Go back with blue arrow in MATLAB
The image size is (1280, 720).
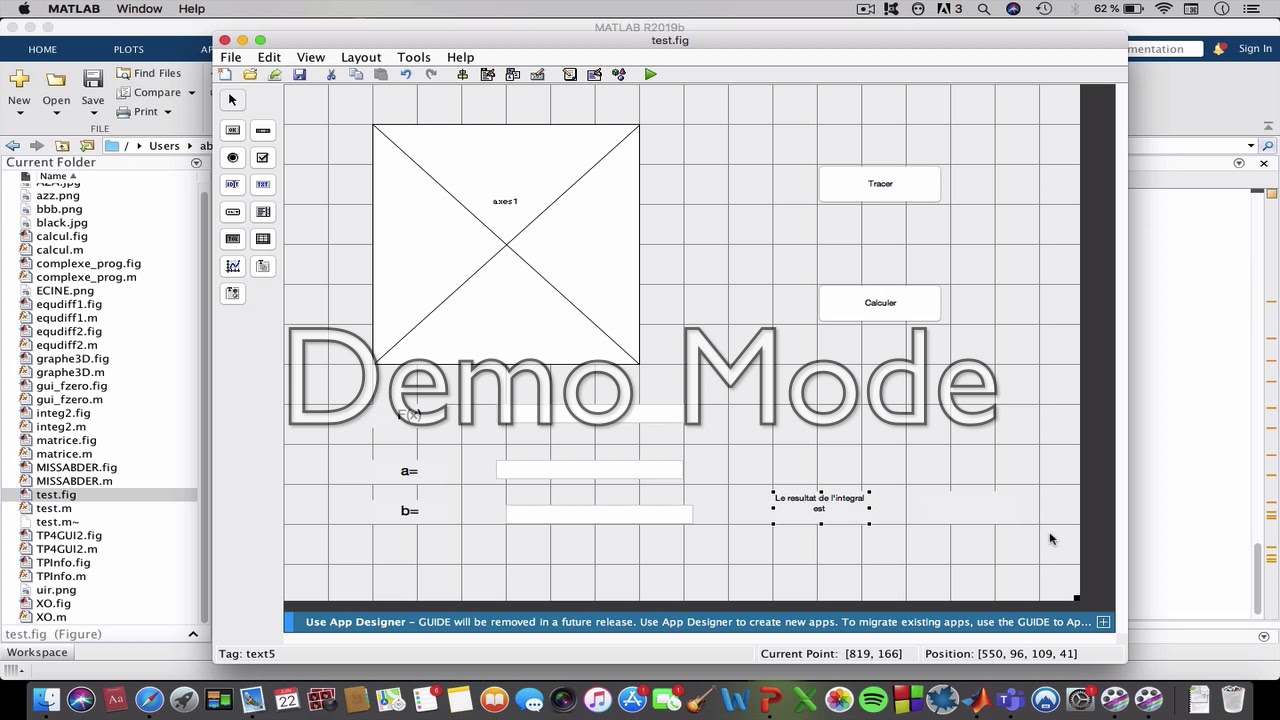[x=13, y=146]
